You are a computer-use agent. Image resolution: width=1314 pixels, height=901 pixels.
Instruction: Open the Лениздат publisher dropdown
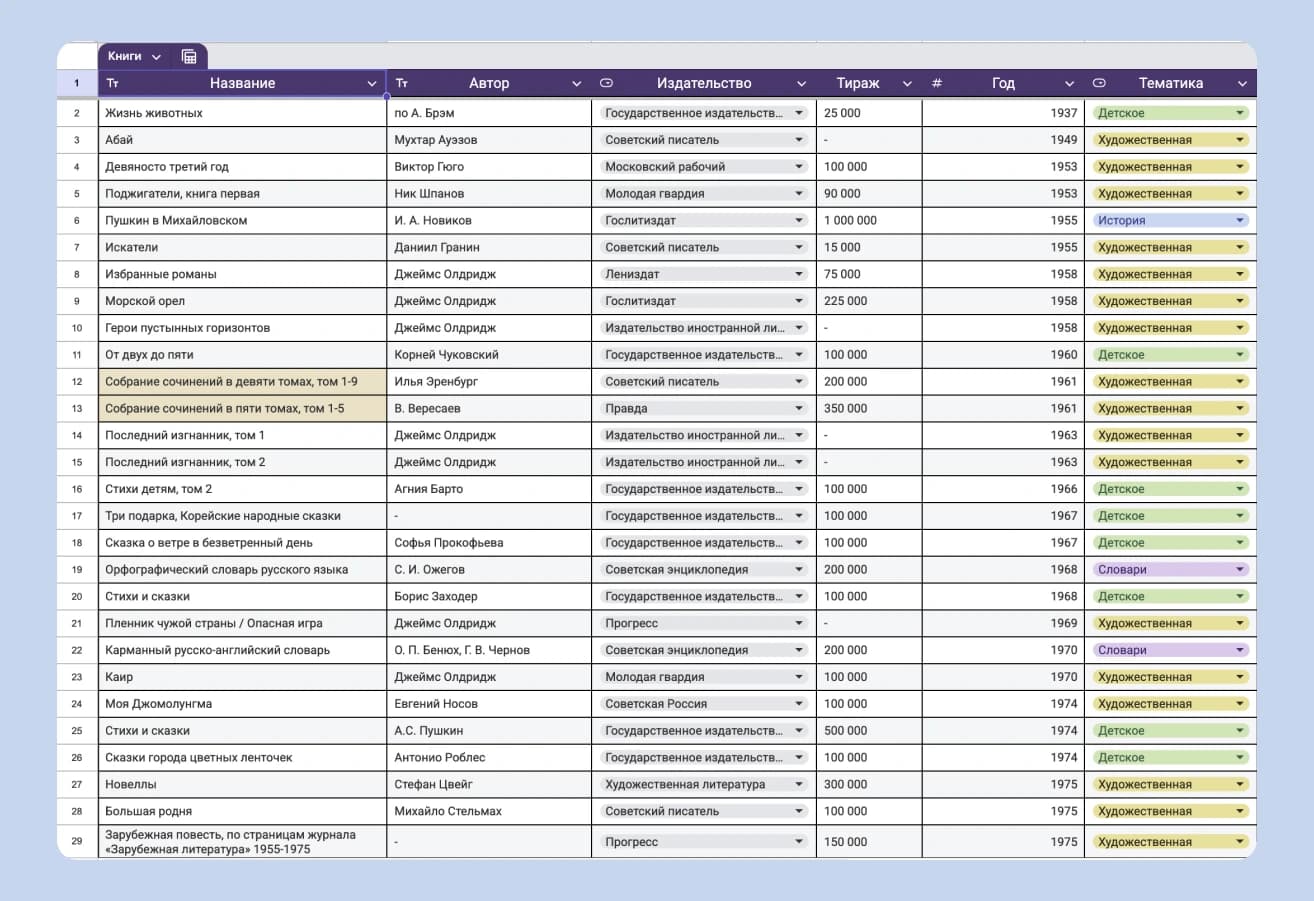pyautogui.click(x=704, y=274)
